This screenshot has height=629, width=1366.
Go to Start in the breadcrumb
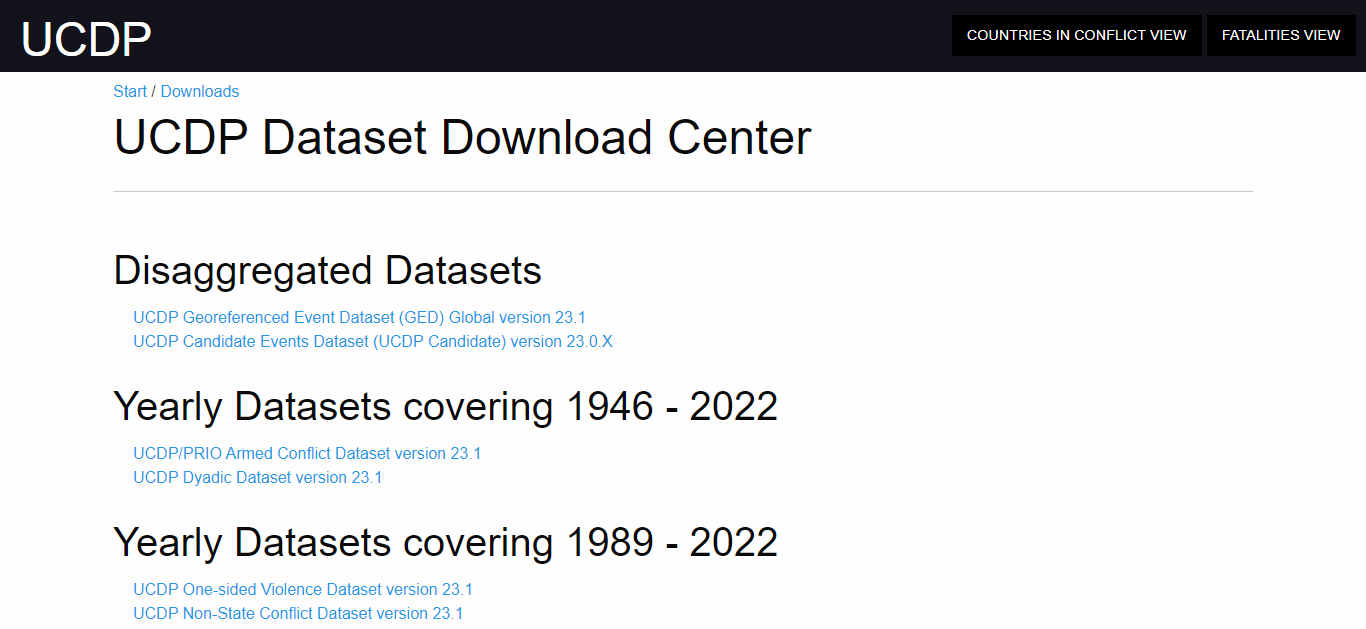tap(130, 91)
